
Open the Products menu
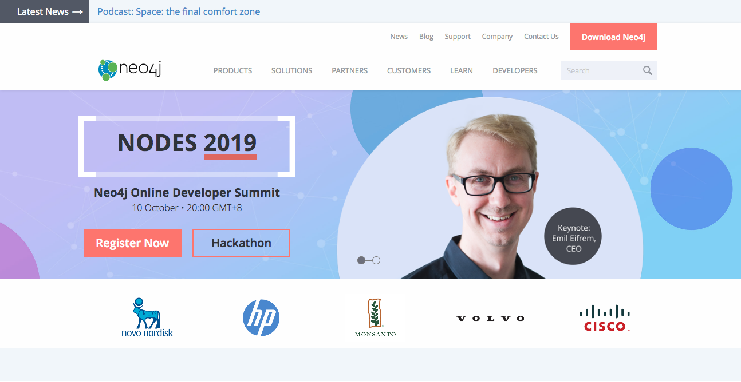click(x=233, y=70)
